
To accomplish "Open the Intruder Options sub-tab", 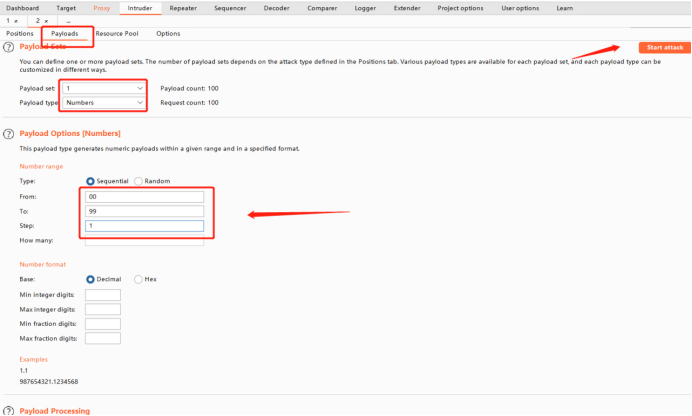I will click(x=168, y=34).
